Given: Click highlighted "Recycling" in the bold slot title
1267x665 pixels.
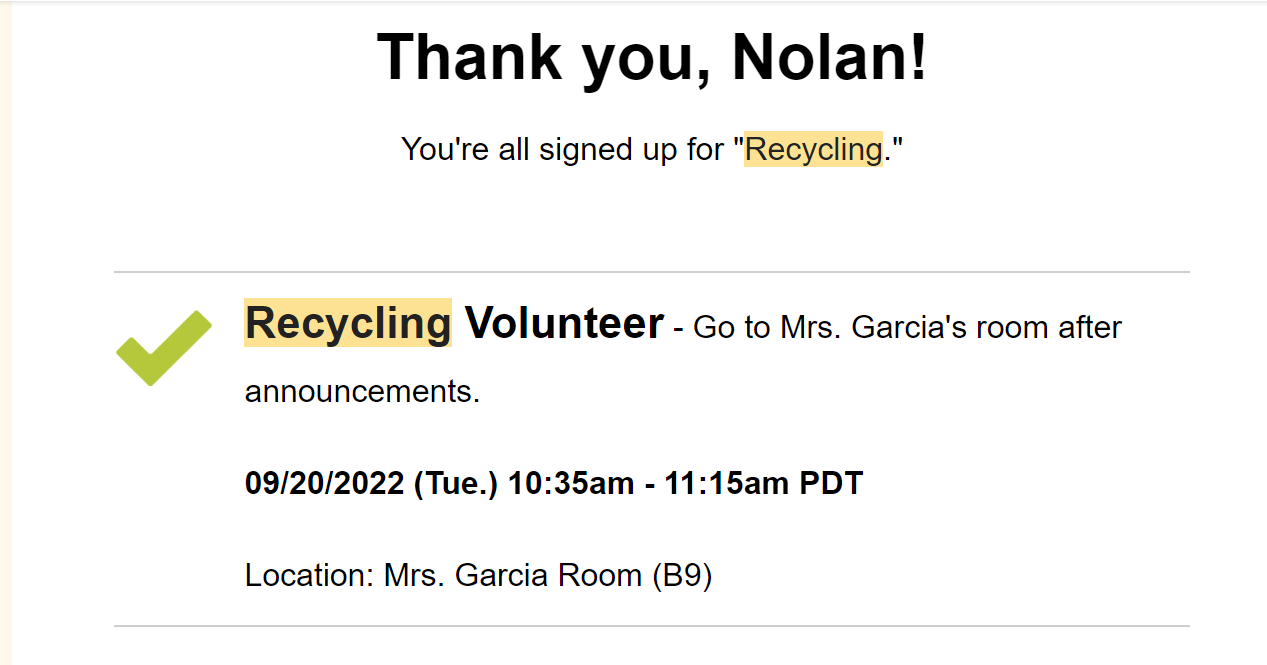Looking at the screenshot, I should point(348,324).
